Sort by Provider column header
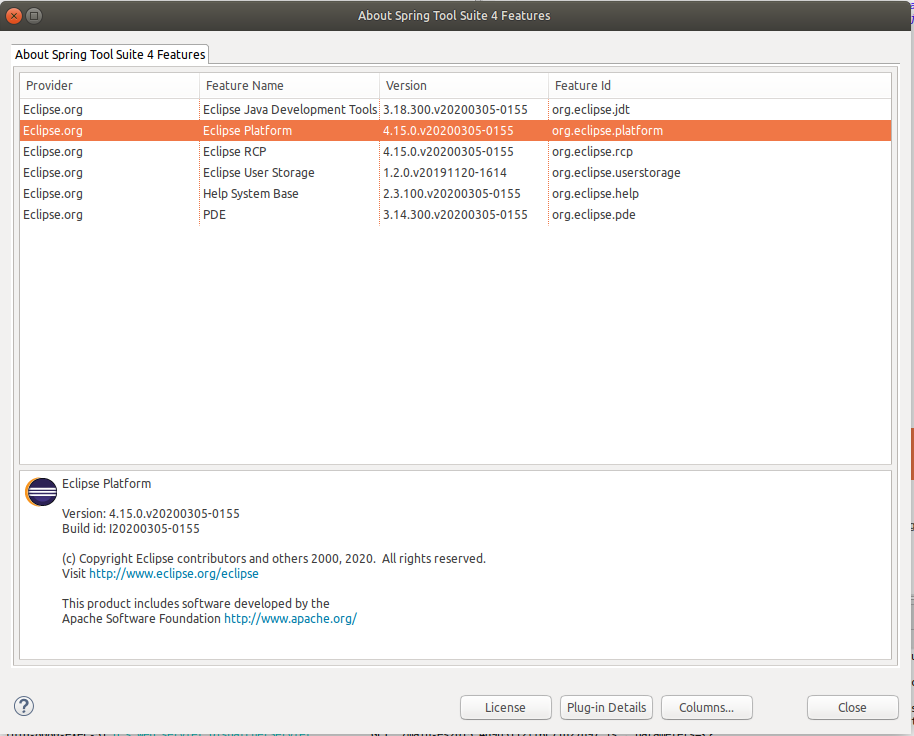The image size is (914, 736). [110, 86]
